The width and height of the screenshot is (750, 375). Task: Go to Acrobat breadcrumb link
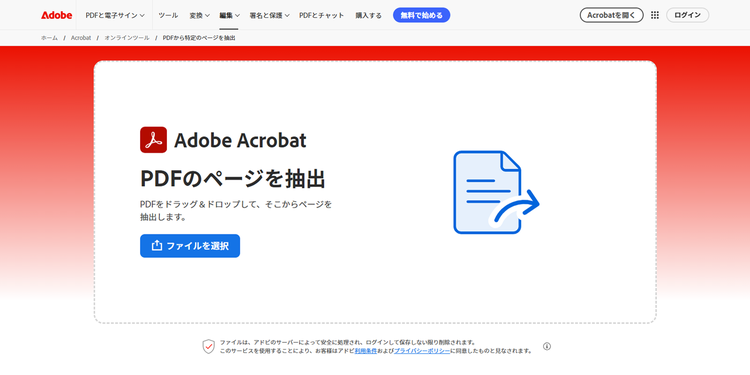(81, 38)
